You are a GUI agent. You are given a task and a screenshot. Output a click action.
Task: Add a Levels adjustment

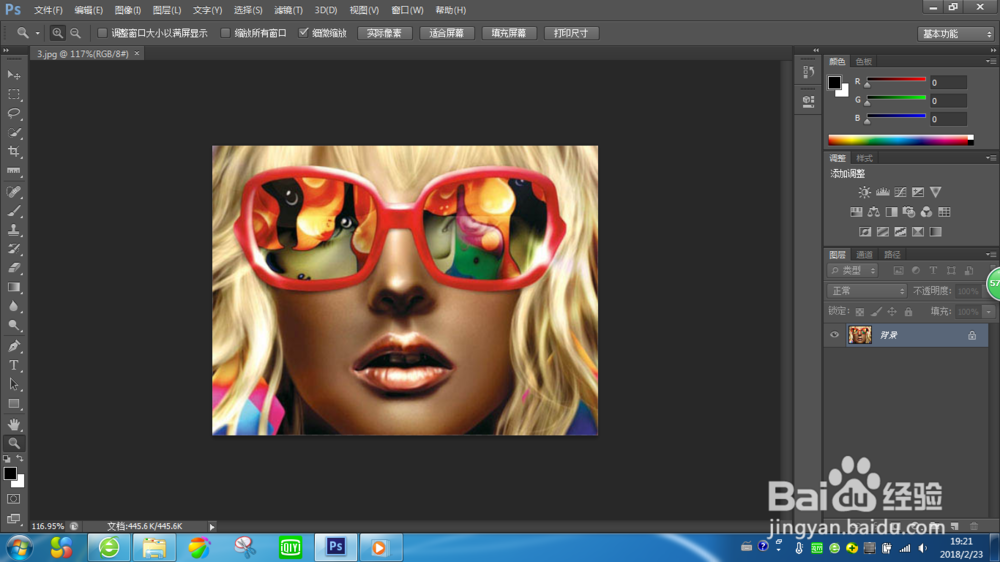[x=882, y=192]
